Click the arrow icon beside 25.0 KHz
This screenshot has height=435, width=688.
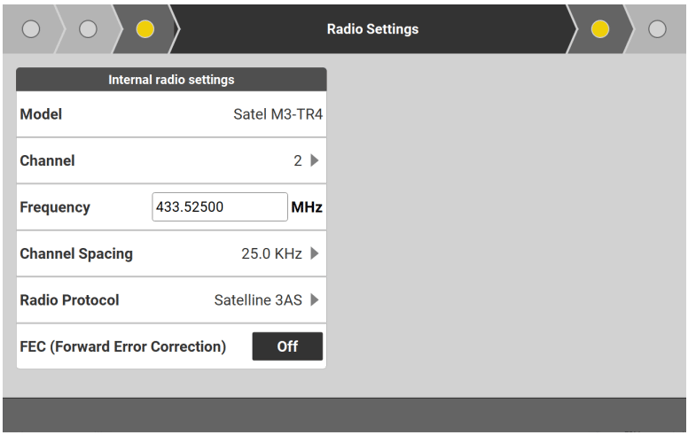(x=314, y=254)
